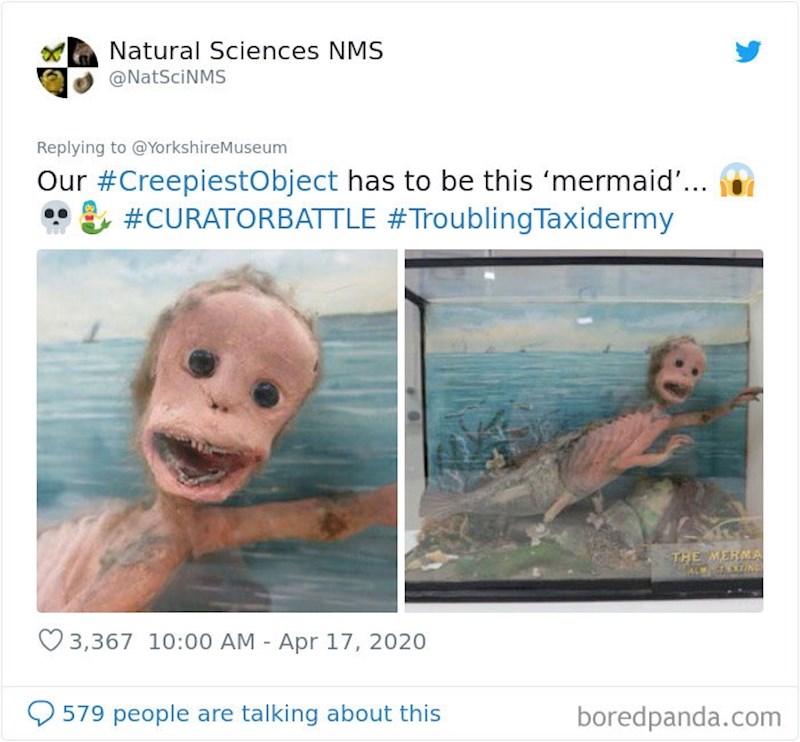Open the @YorkshireMuseum mention link

click(x=209, y=147)
